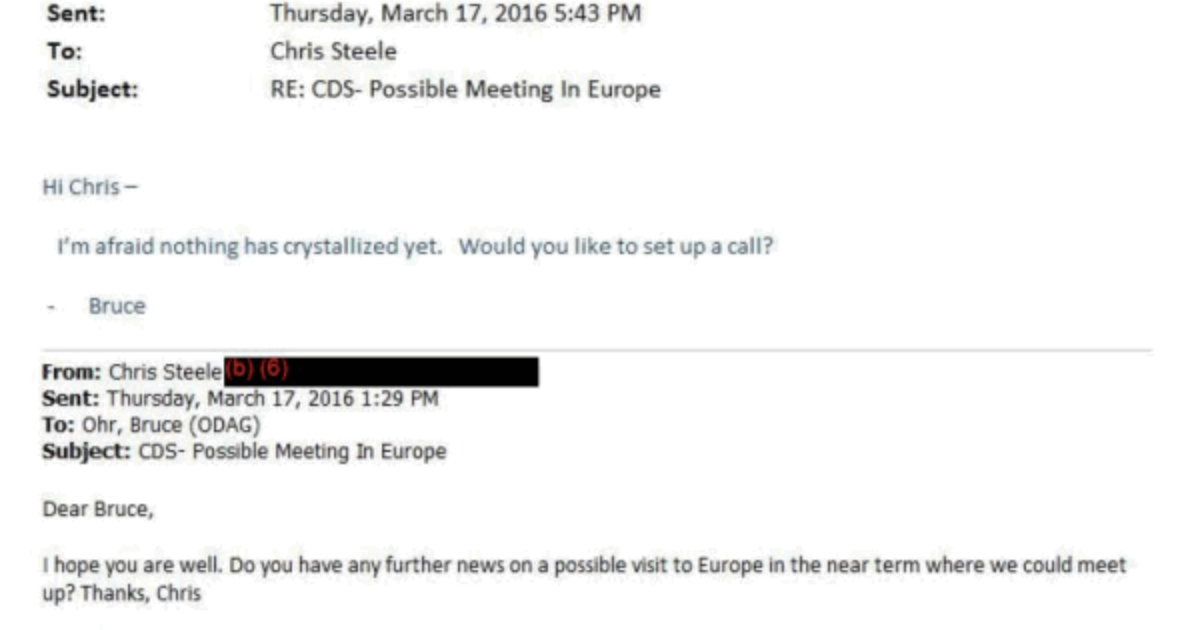Click the larger bold 'Subject:' label at top

92,90
